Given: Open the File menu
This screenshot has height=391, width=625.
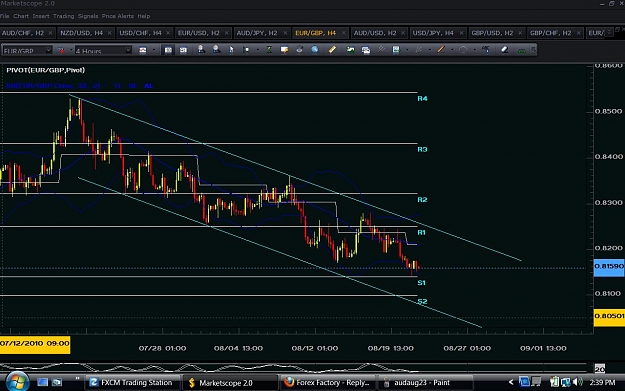Looking at the screenshot, I should 4,16.
